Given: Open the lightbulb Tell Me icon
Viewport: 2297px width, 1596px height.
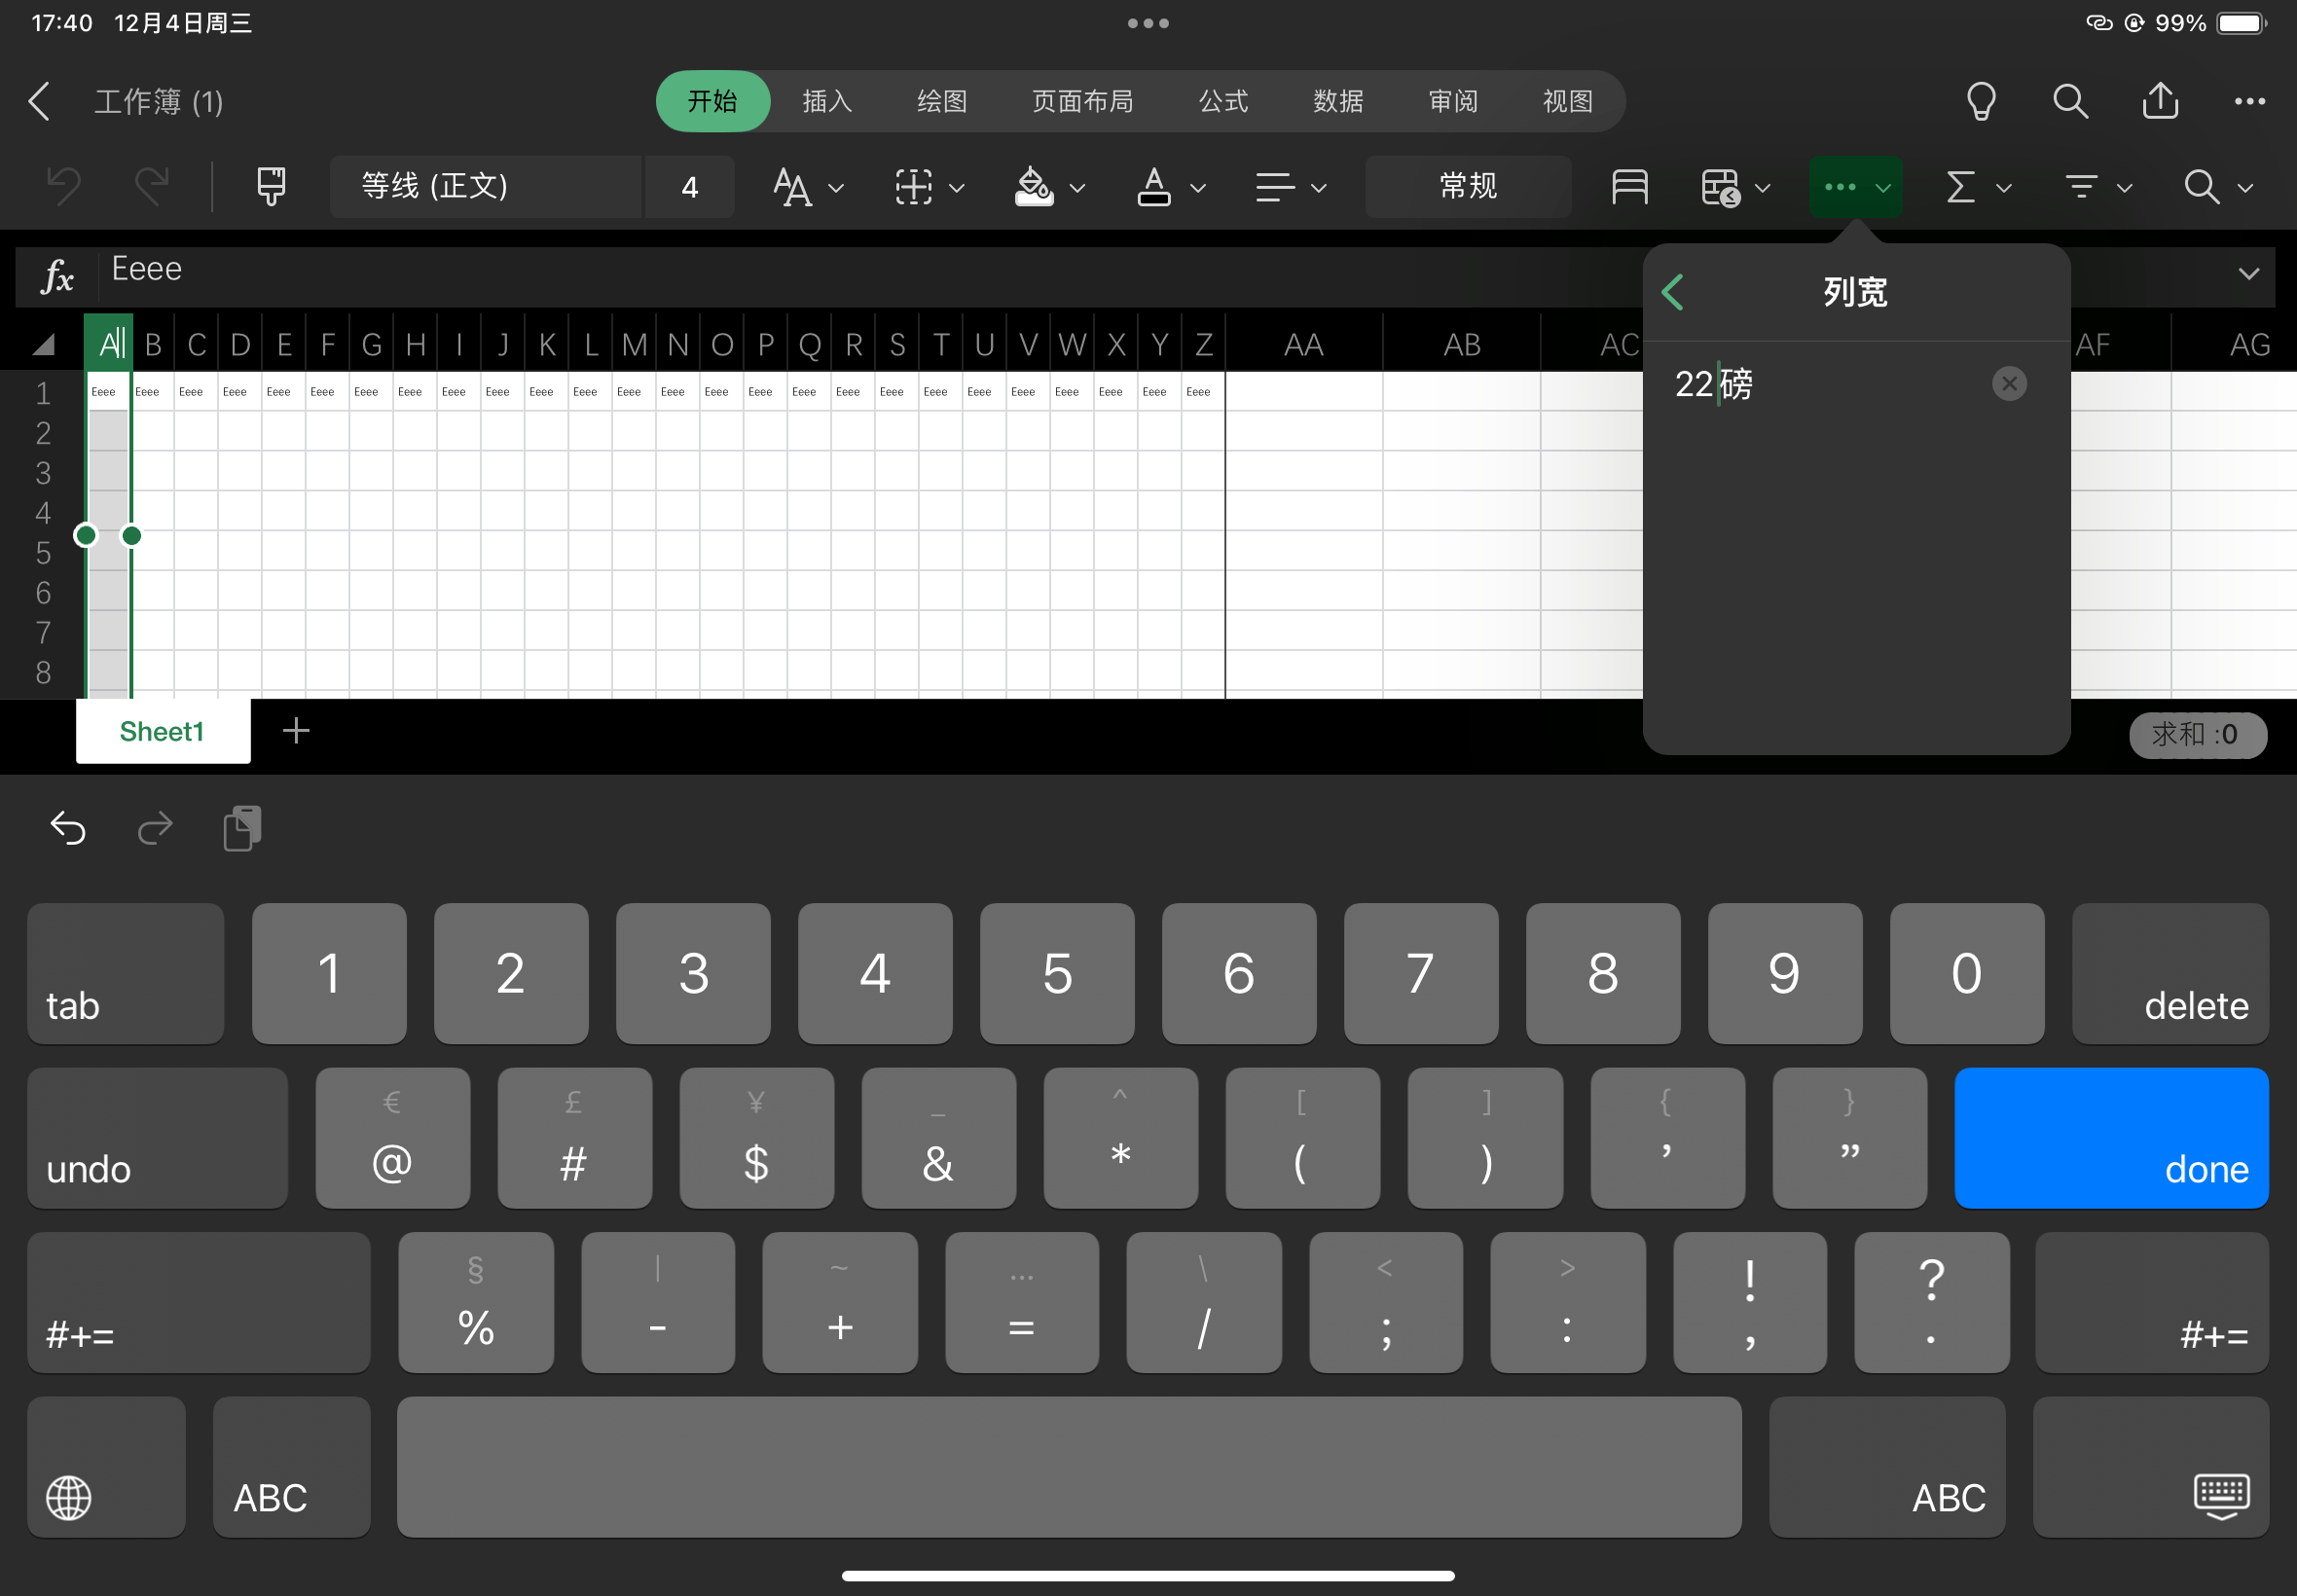Looking at the screenshot, I should tap(1980, 101).
